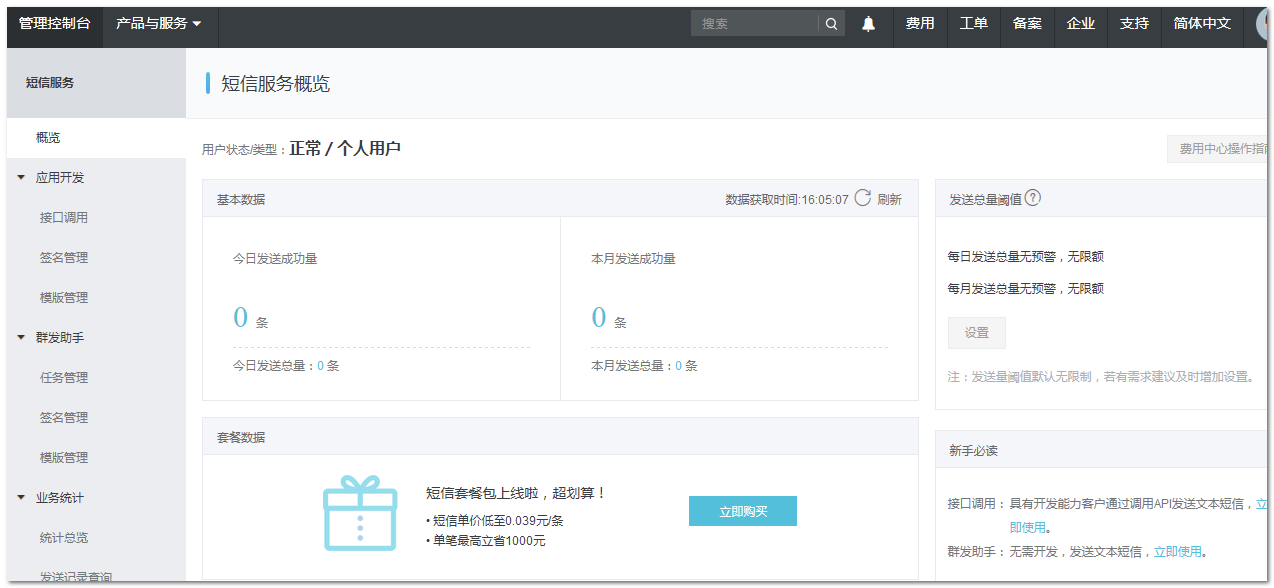Click the help question mark icon
Viewport: 1274px width, 588px height.
1033,198
